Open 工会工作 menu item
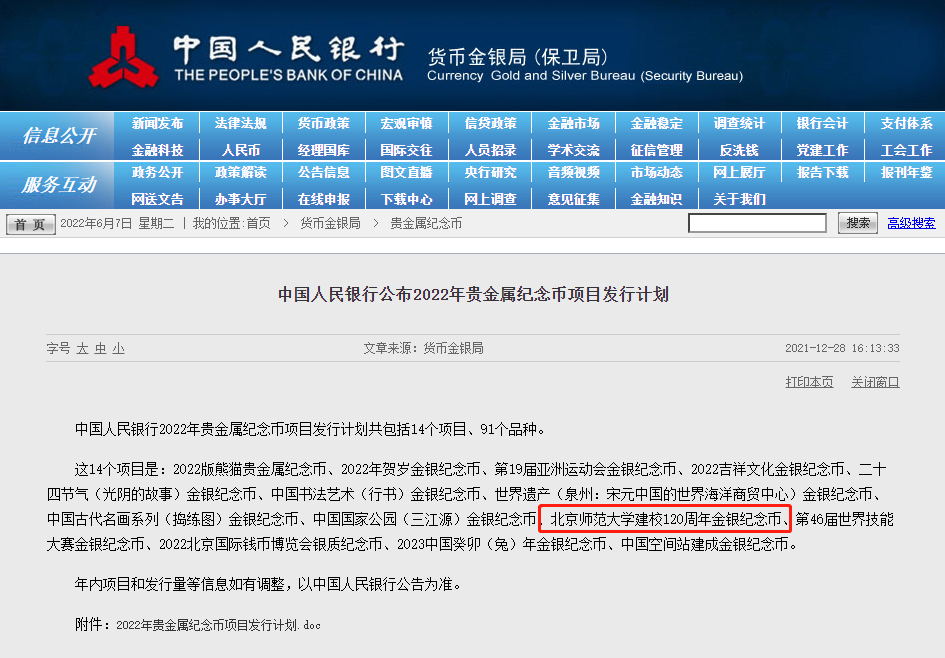The width and height of the screenshot is (945, 658). click(x=906, y=150)
